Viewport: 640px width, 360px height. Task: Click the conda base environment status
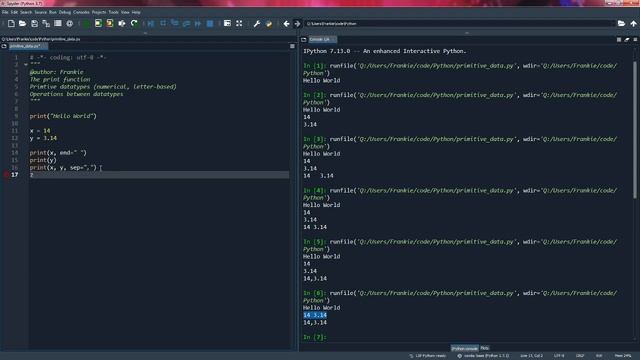tap(483, 356)
